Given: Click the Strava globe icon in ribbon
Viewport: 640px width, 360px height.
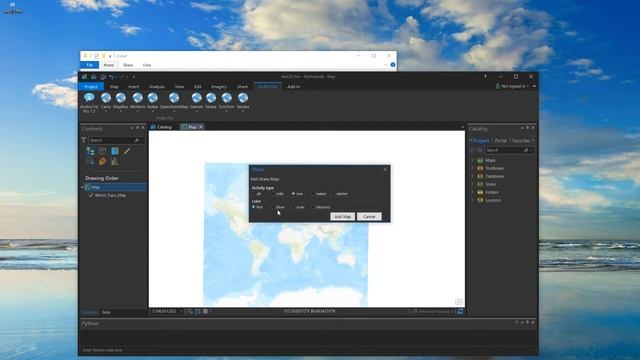Looking at the screenshot, I should (211, 98).
